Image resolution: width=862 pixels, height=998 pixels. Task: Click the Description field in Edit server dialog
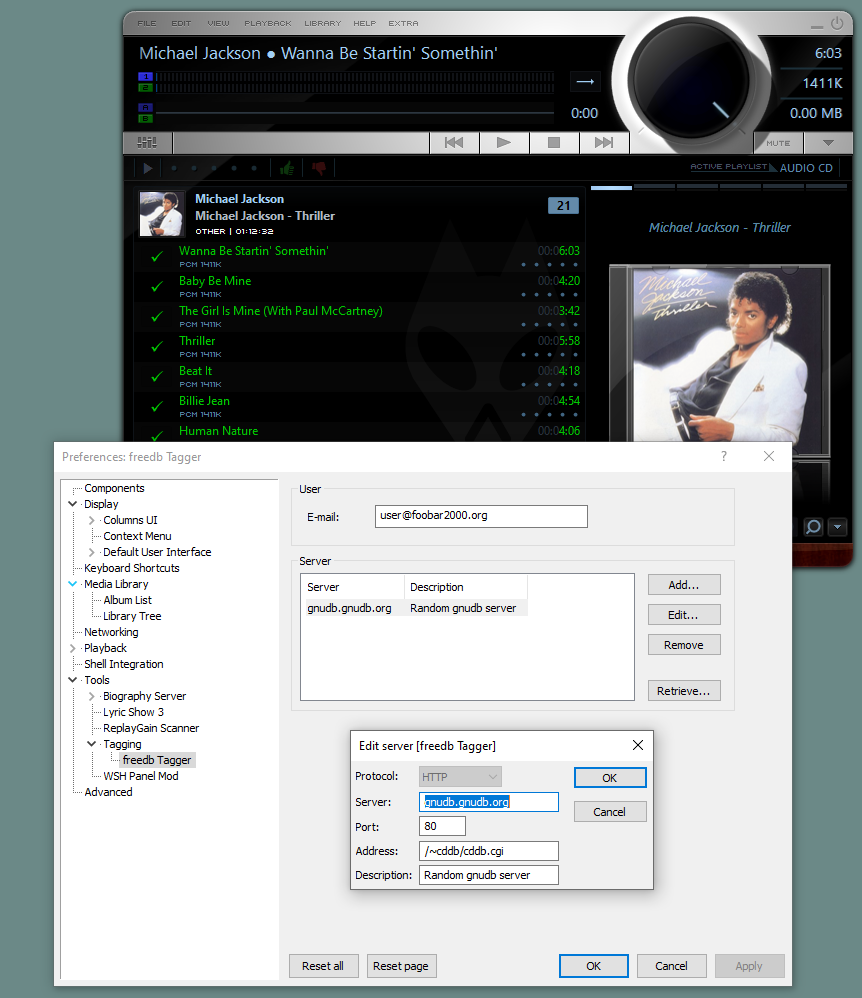[x=489, y=875]
